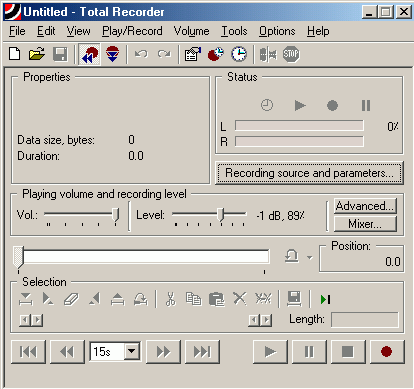This screenshot has height=389, width=414.
Task: Click the eraser icon in Selection
Action: [71, 299]
